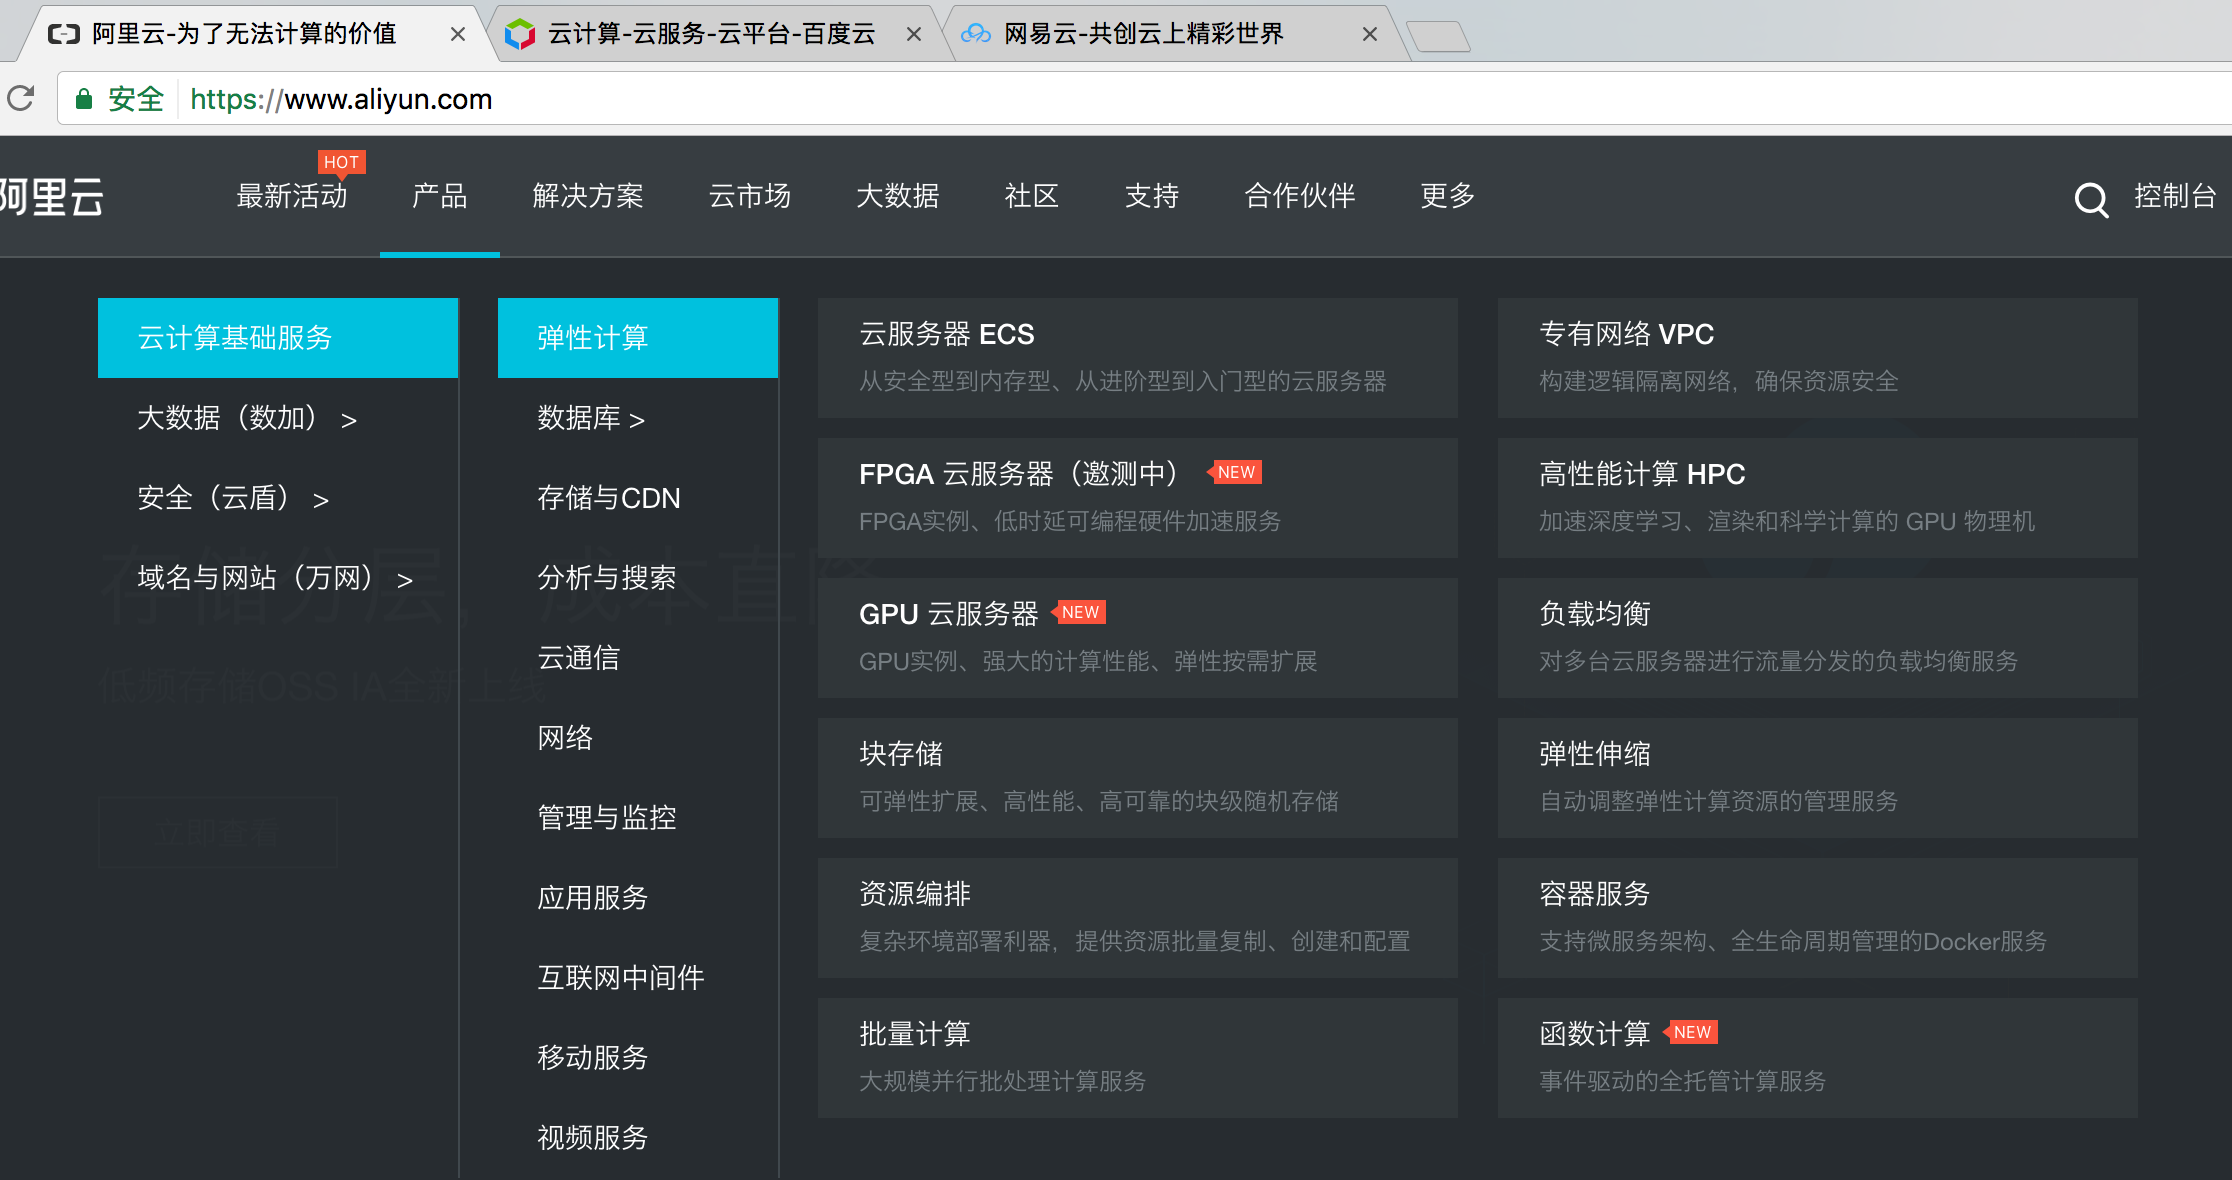Open 负载均衡 product card
Screen dimensions: 2232x1180
click(x=1818, y=638)
